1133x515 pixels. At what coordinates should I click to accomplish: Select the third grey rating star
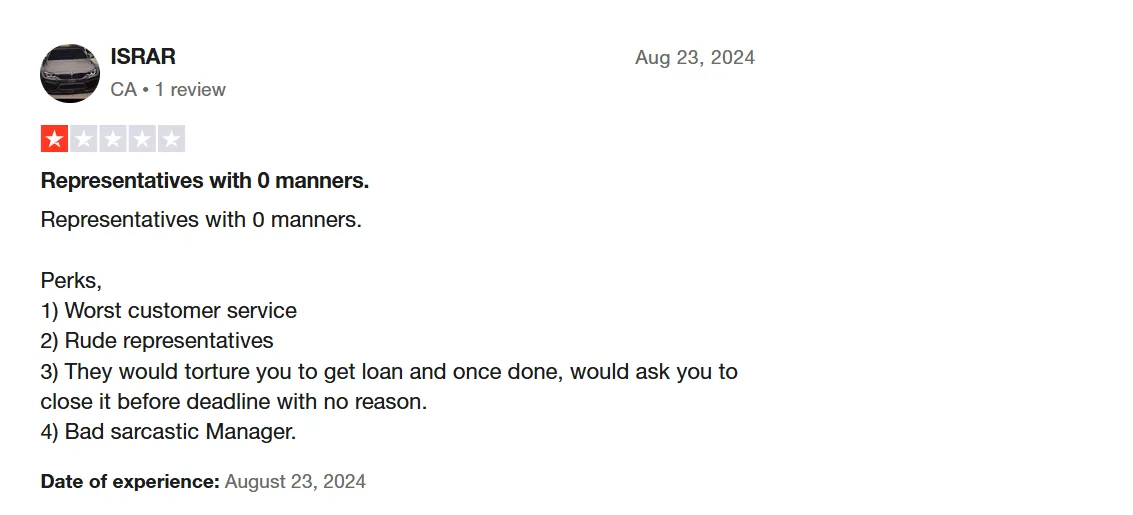[x=113, y=139]
